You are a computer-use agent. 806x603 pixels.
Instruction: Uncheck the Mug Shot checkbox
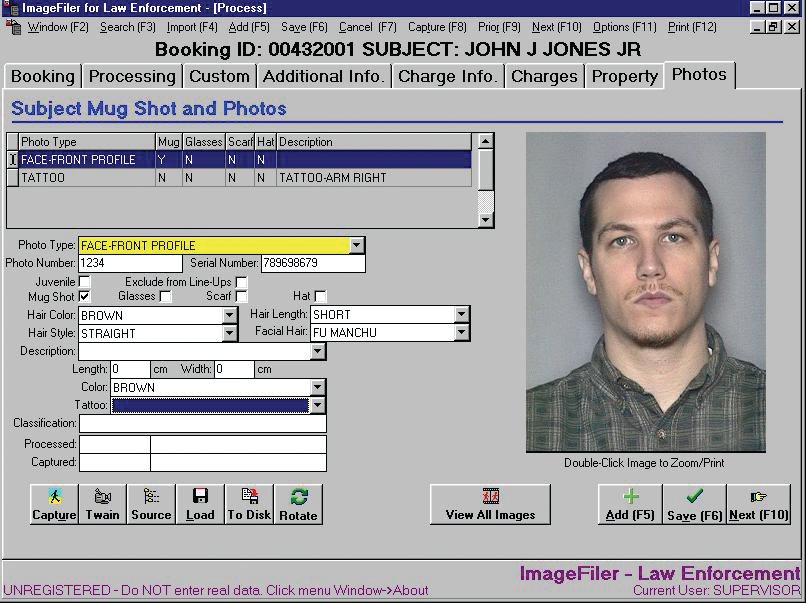[85, 297]
